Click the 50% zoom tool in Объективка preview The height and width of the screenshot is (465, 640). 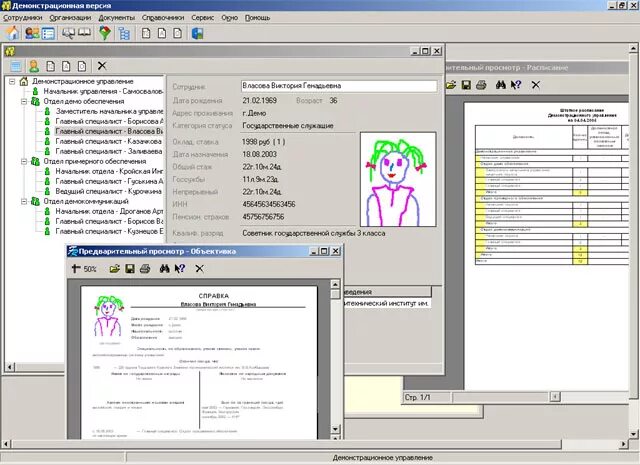[84, 269]
